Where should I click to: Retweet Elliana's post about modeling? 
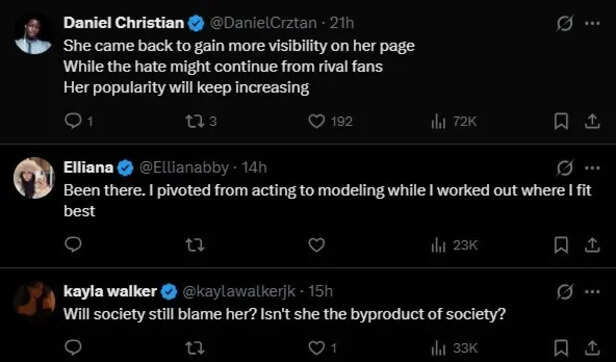tap(194, 246)
